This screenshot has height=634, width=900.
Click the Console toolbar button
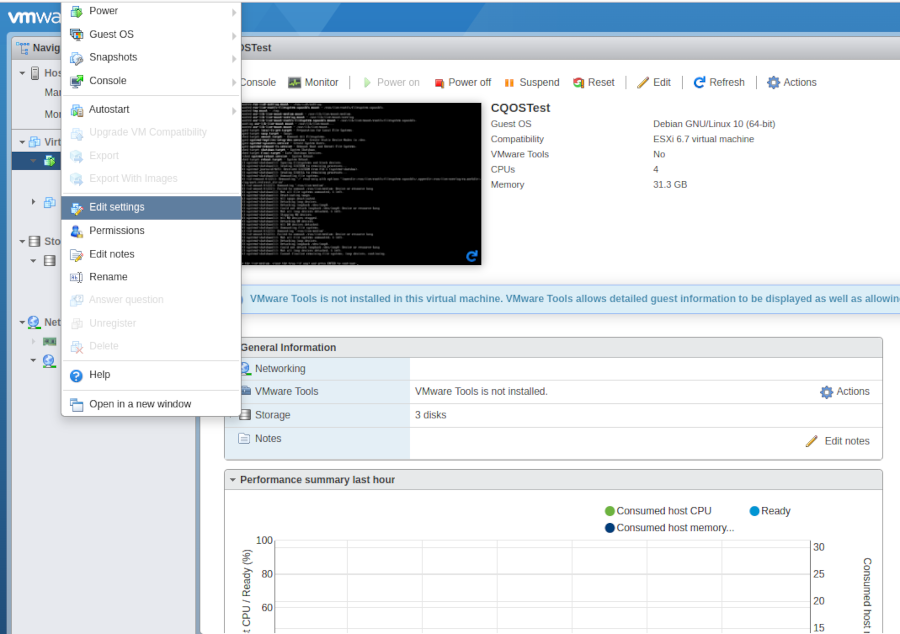pos(258,83)
